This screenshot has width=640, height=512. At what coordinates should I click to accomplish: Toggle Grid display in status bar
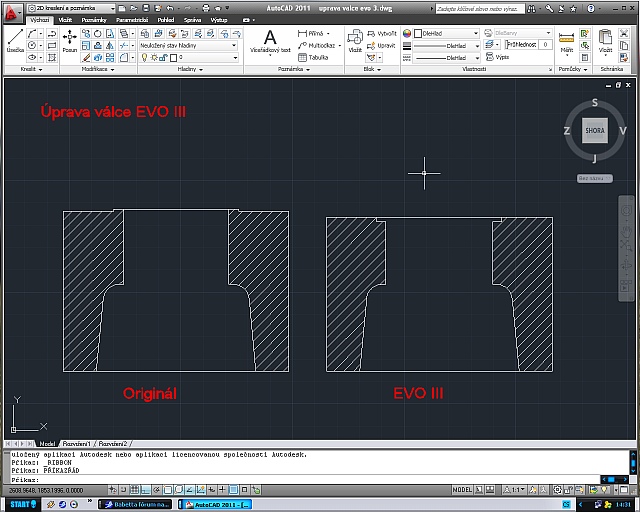[x=134, y=490]
